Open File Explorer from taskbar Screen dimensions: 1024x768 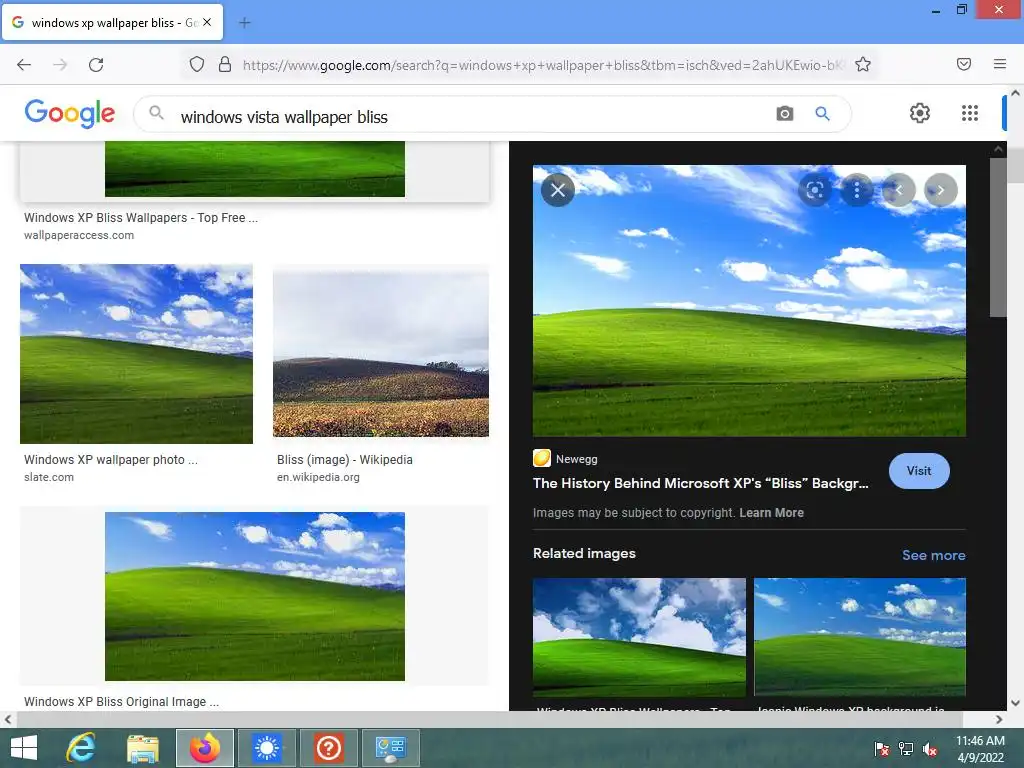coord(143,748)
